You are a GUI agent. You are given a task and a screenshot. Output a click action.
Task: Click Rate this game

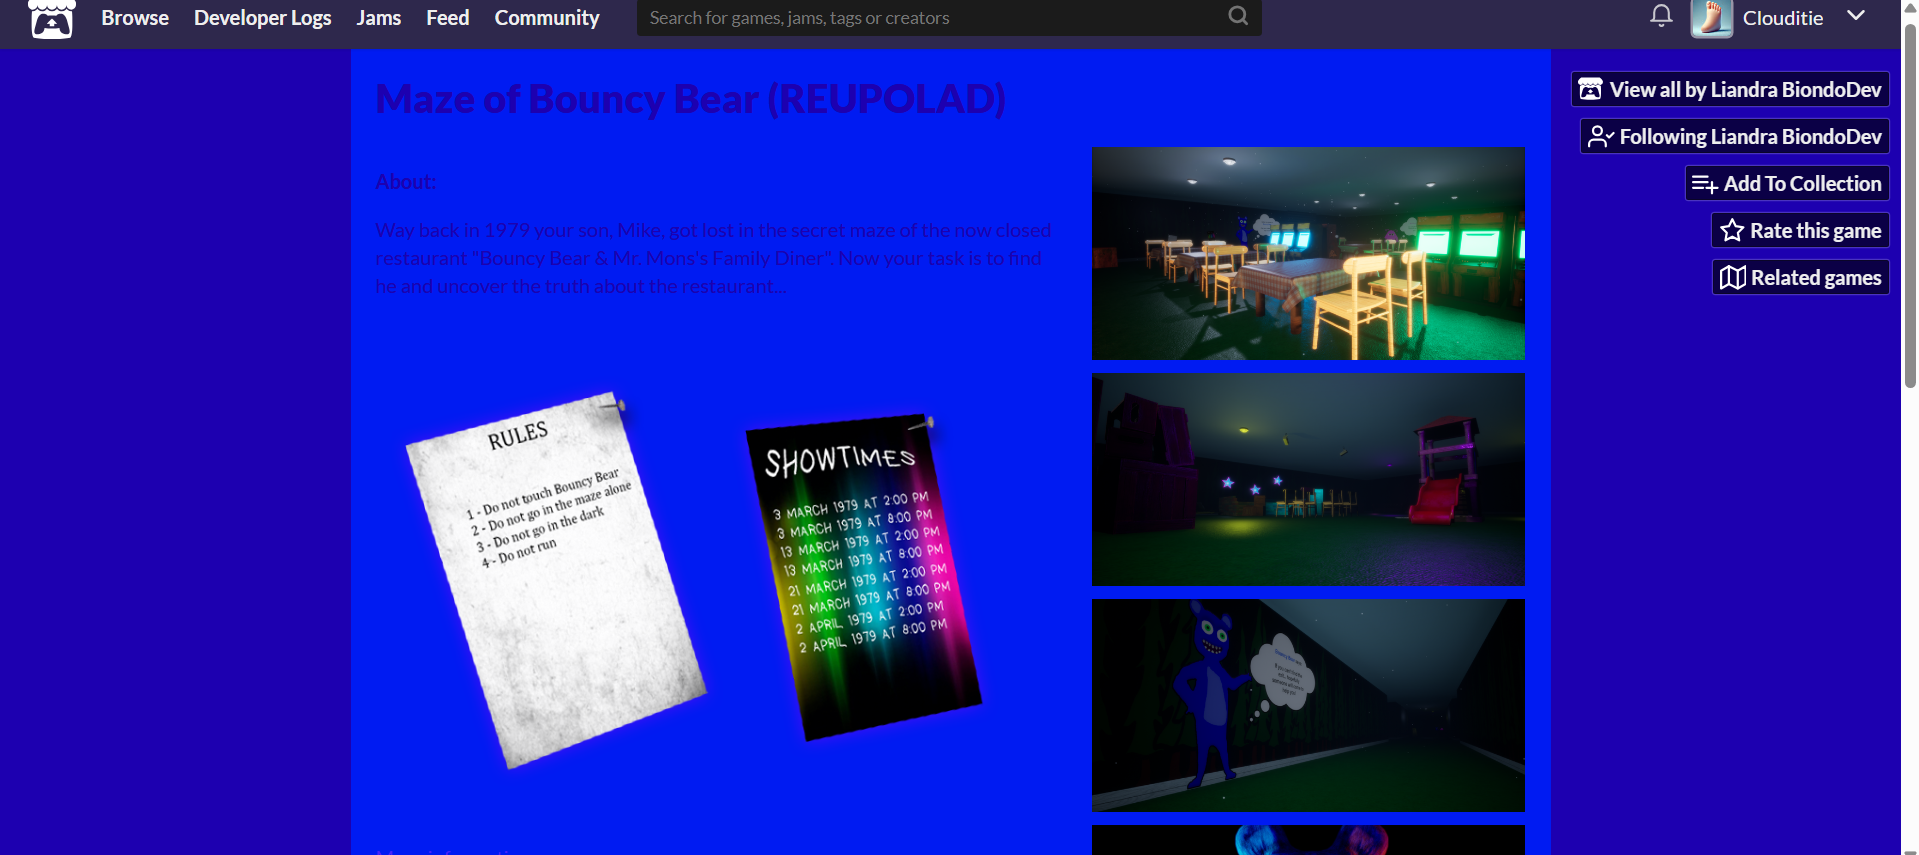[1800, 230]
